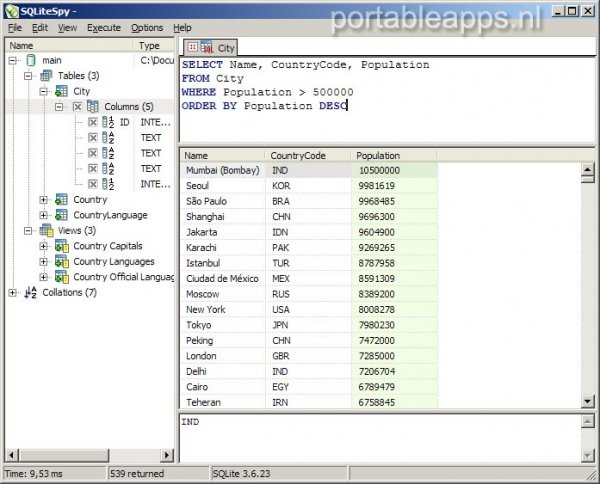
Task: Collapse the City table node
Action: tap(43, 91)
